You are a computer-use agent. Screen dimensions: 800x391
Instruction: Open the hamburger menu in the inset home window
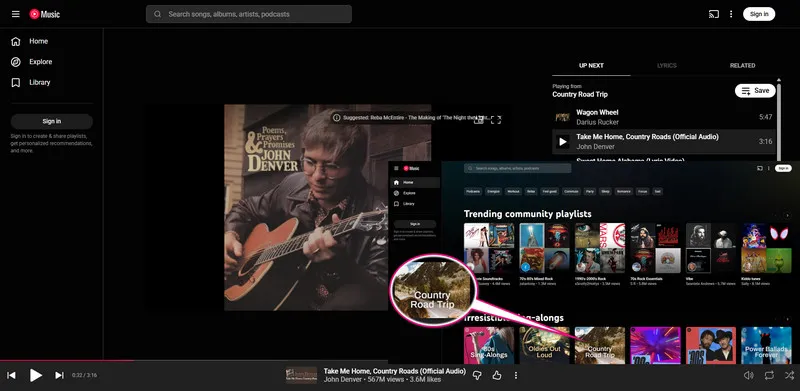396,168
